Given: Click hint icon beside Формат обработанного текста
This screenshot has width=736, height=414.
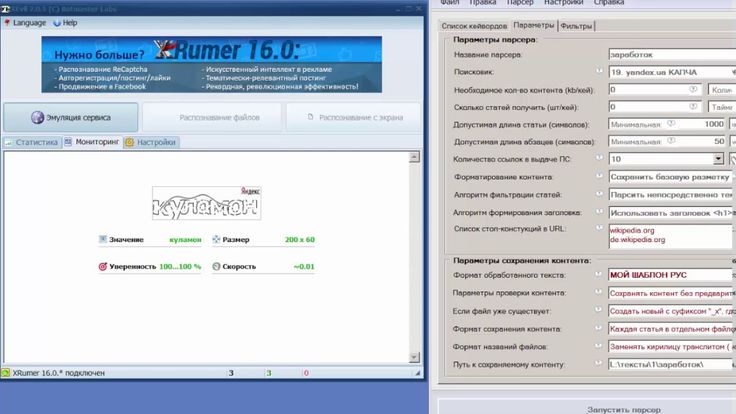Looking at the screenshot, I should [600, 274].
